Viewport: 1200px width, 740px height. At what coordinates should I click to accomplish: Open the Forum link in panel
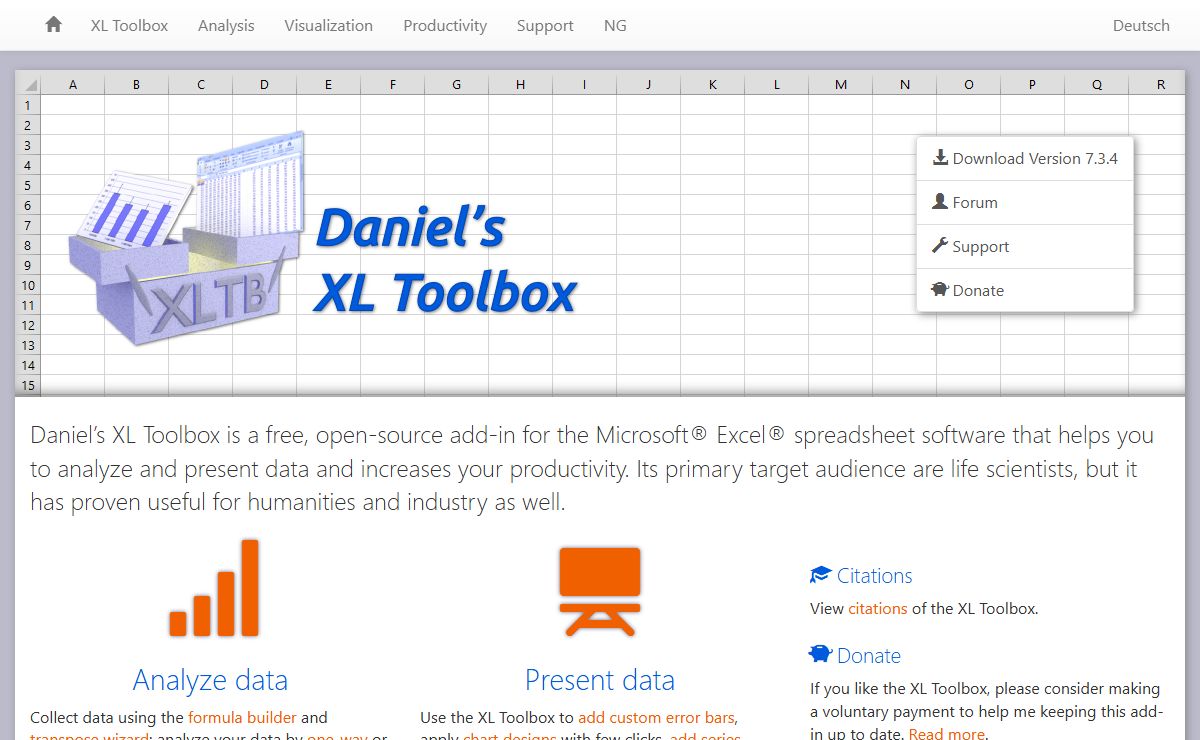[x=1025, y=202]
